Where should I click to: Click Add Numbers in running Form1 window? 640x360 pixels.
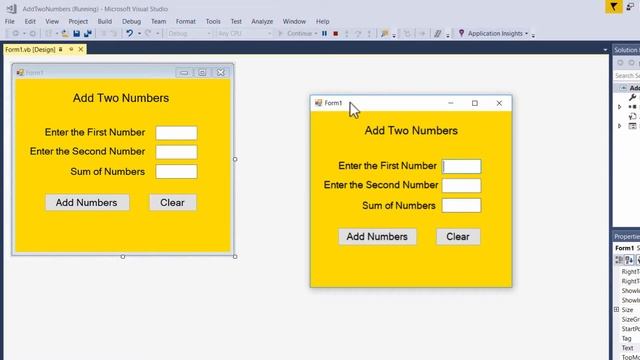(377, 237)
